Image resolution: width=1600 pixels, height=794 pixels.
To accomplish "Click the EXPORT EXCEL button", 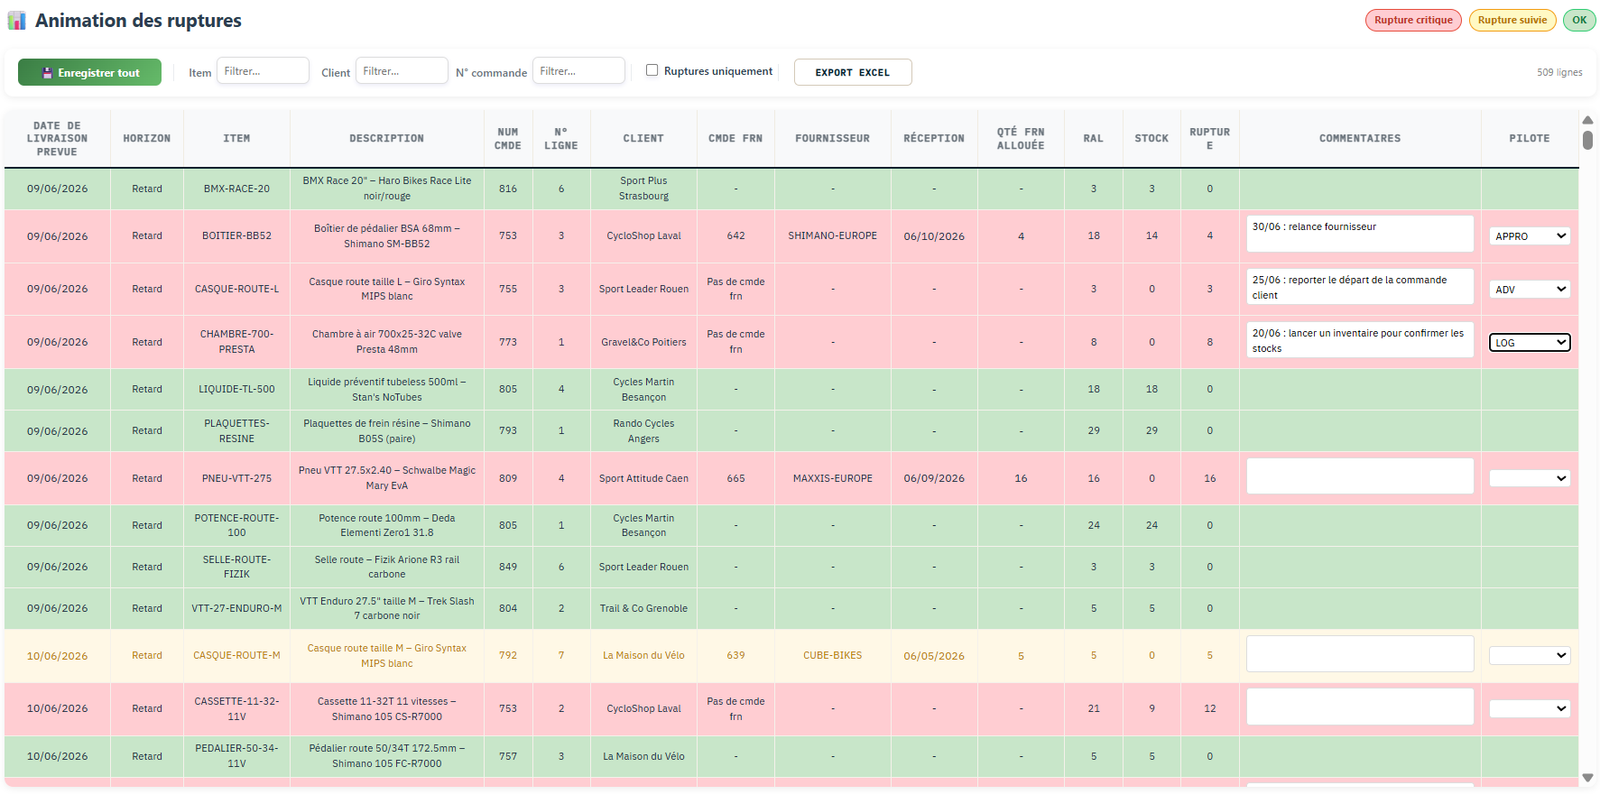I will [x=852, y=72].
